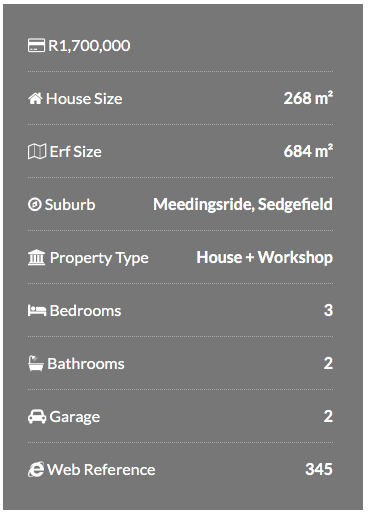The width and height of the screenshot is (368, 516).
Task: Click the Web Reference number 345
Action: click(319, 469)
